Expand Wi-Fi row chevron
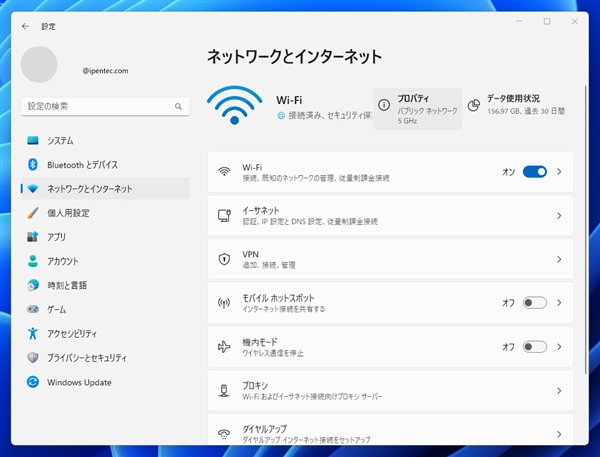The width and height of the screenshot is (600, 457). pos(559,172)
